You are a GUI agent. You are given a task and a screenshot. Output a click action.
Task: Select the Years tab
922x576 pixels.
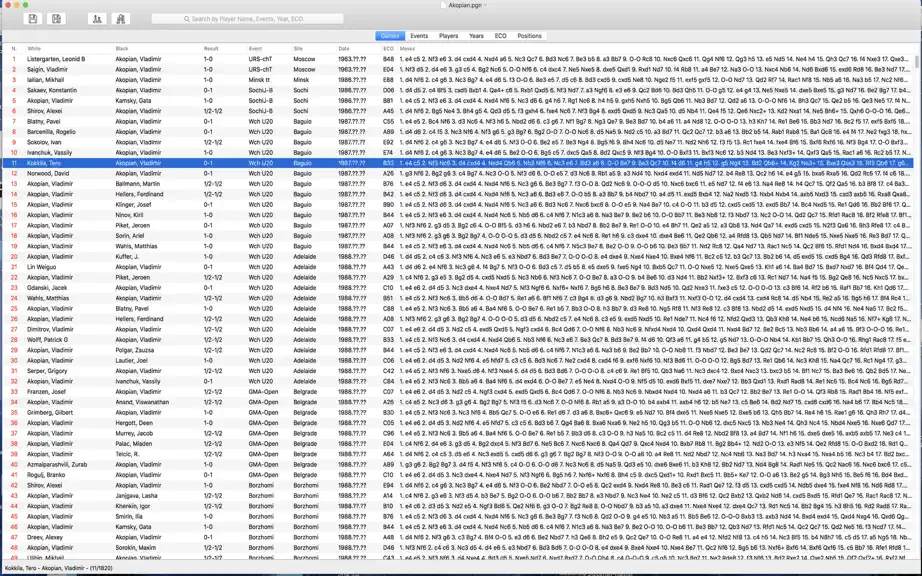coord(476,36)
